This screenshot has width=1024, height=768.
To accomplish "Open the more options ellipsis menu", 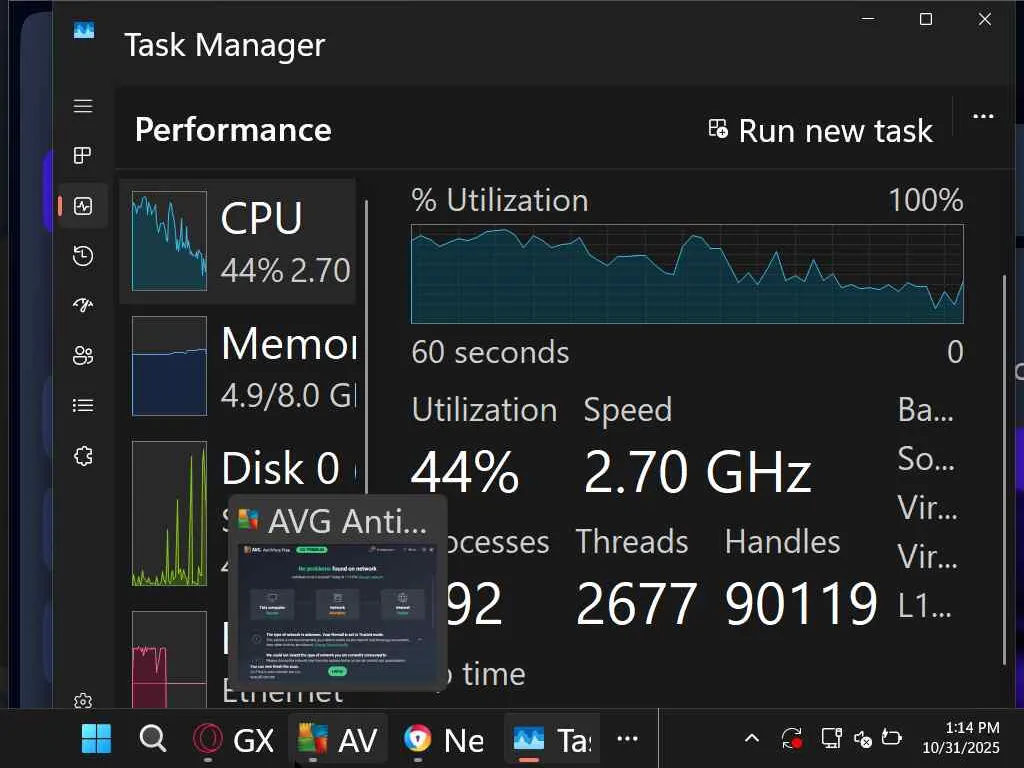I will tap(983, 117).
